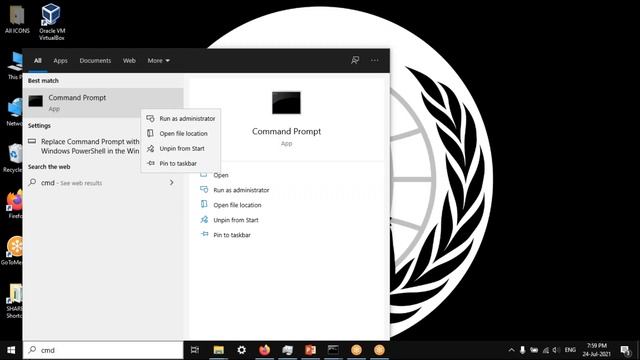Click the Start button on taskbar

click(11, 350)
